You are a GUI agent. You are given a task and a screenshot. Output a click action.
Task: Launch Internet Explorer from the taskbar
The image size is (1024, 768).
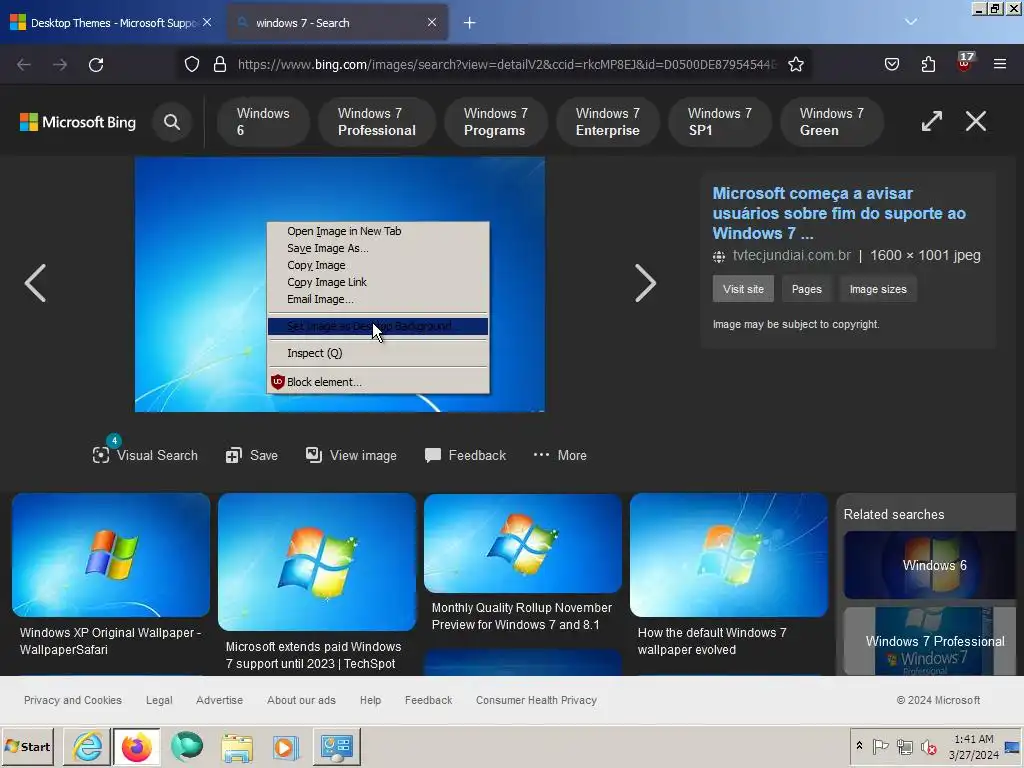tap(88, 746)
